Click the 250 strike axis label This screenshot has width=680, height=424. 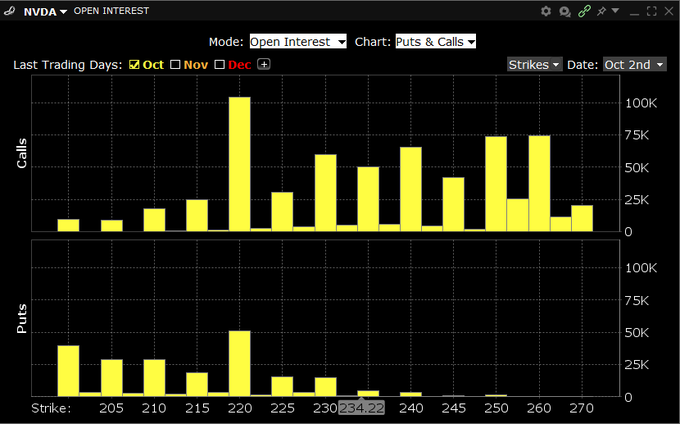click(x=496, y=408)
